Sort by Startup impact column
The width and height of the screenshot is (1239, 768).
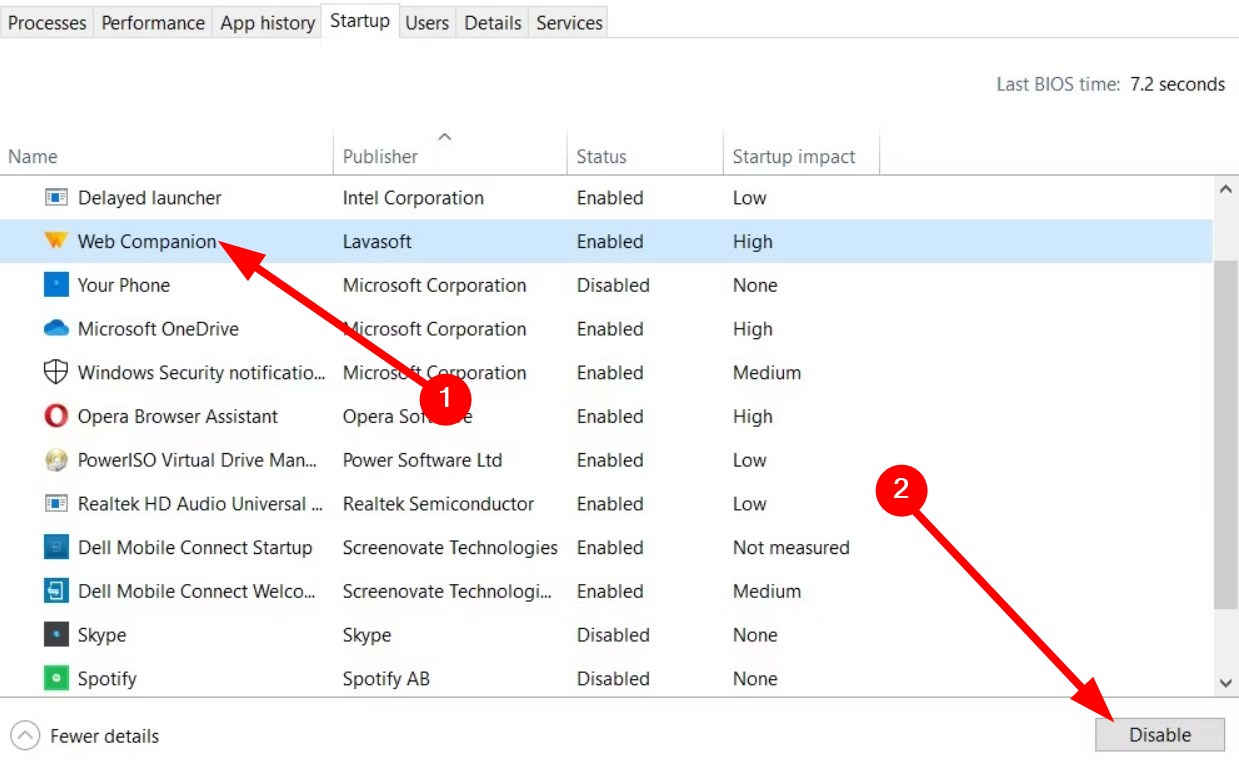(x=794, y=157)
